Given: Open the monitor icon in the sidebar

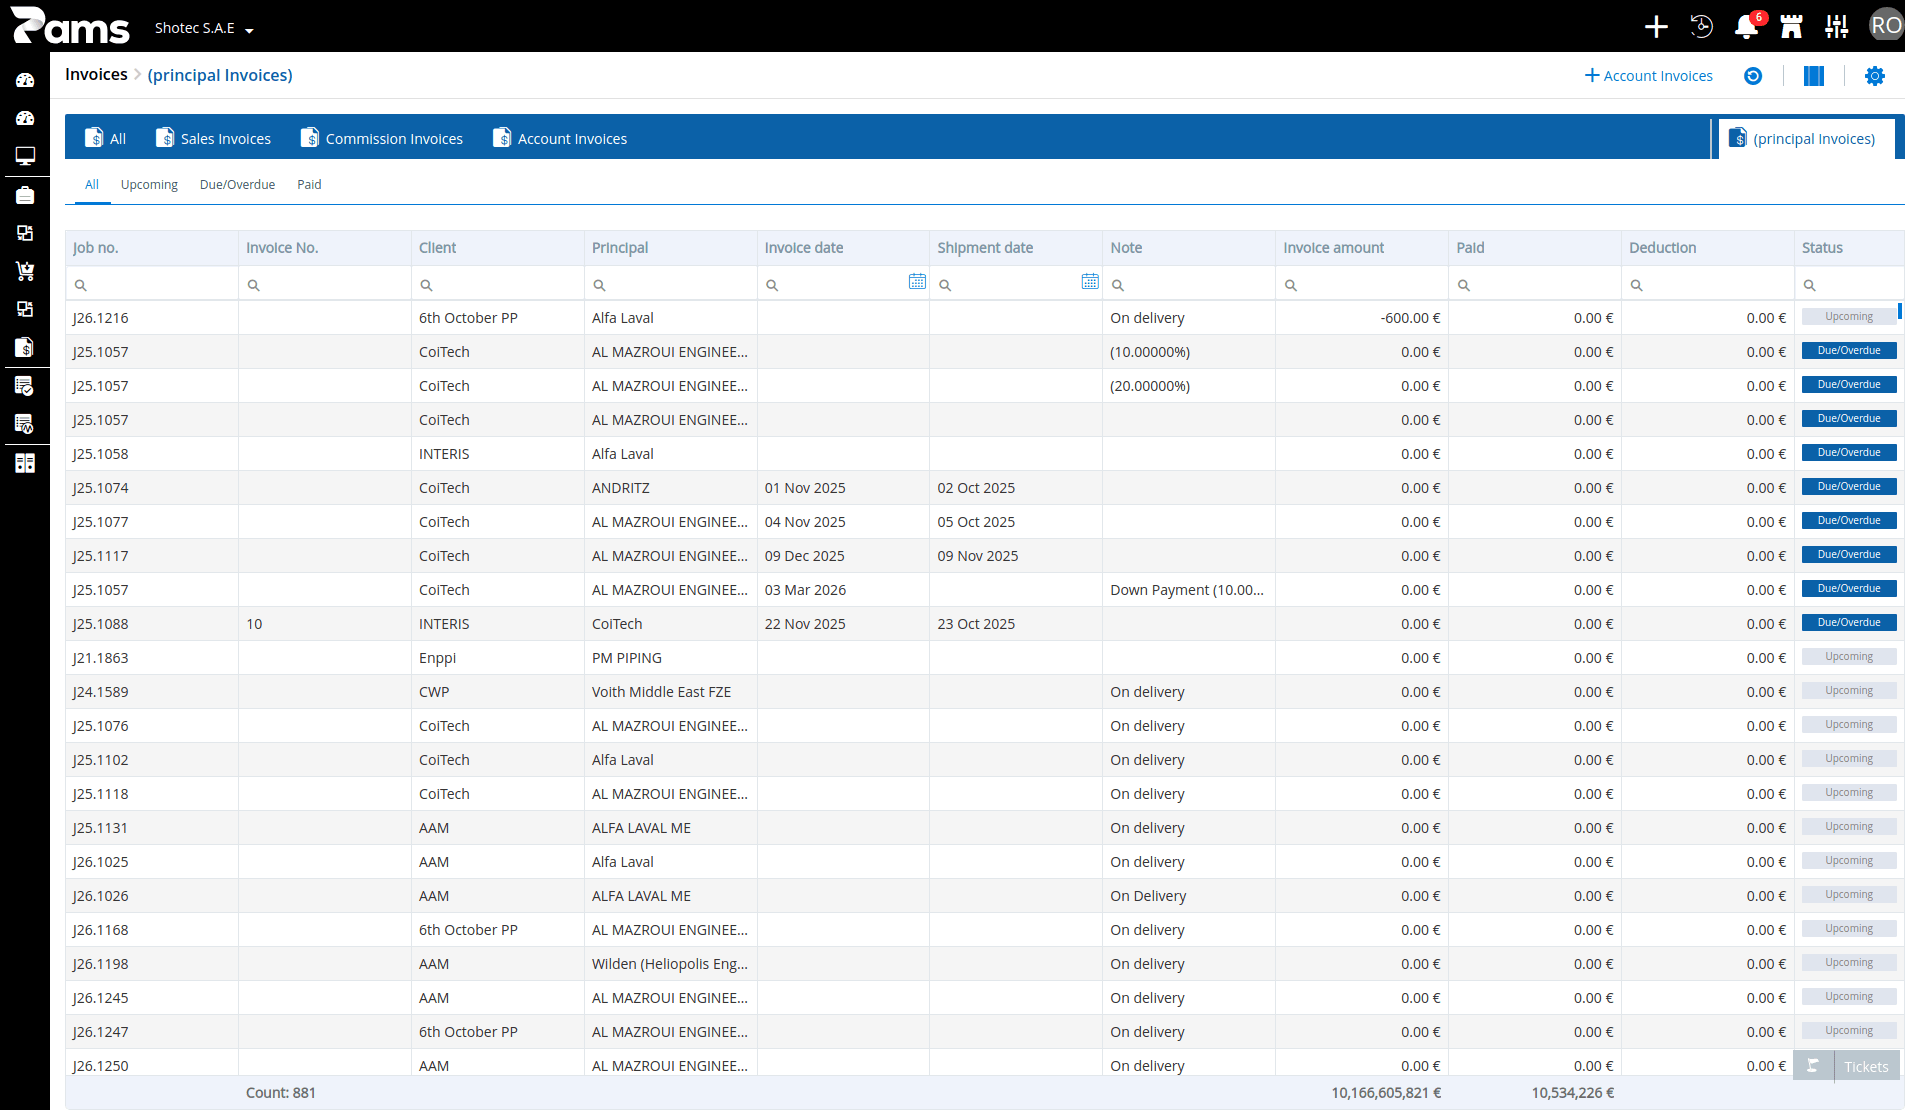Looking at the screenshot, I should coord(25,156).
